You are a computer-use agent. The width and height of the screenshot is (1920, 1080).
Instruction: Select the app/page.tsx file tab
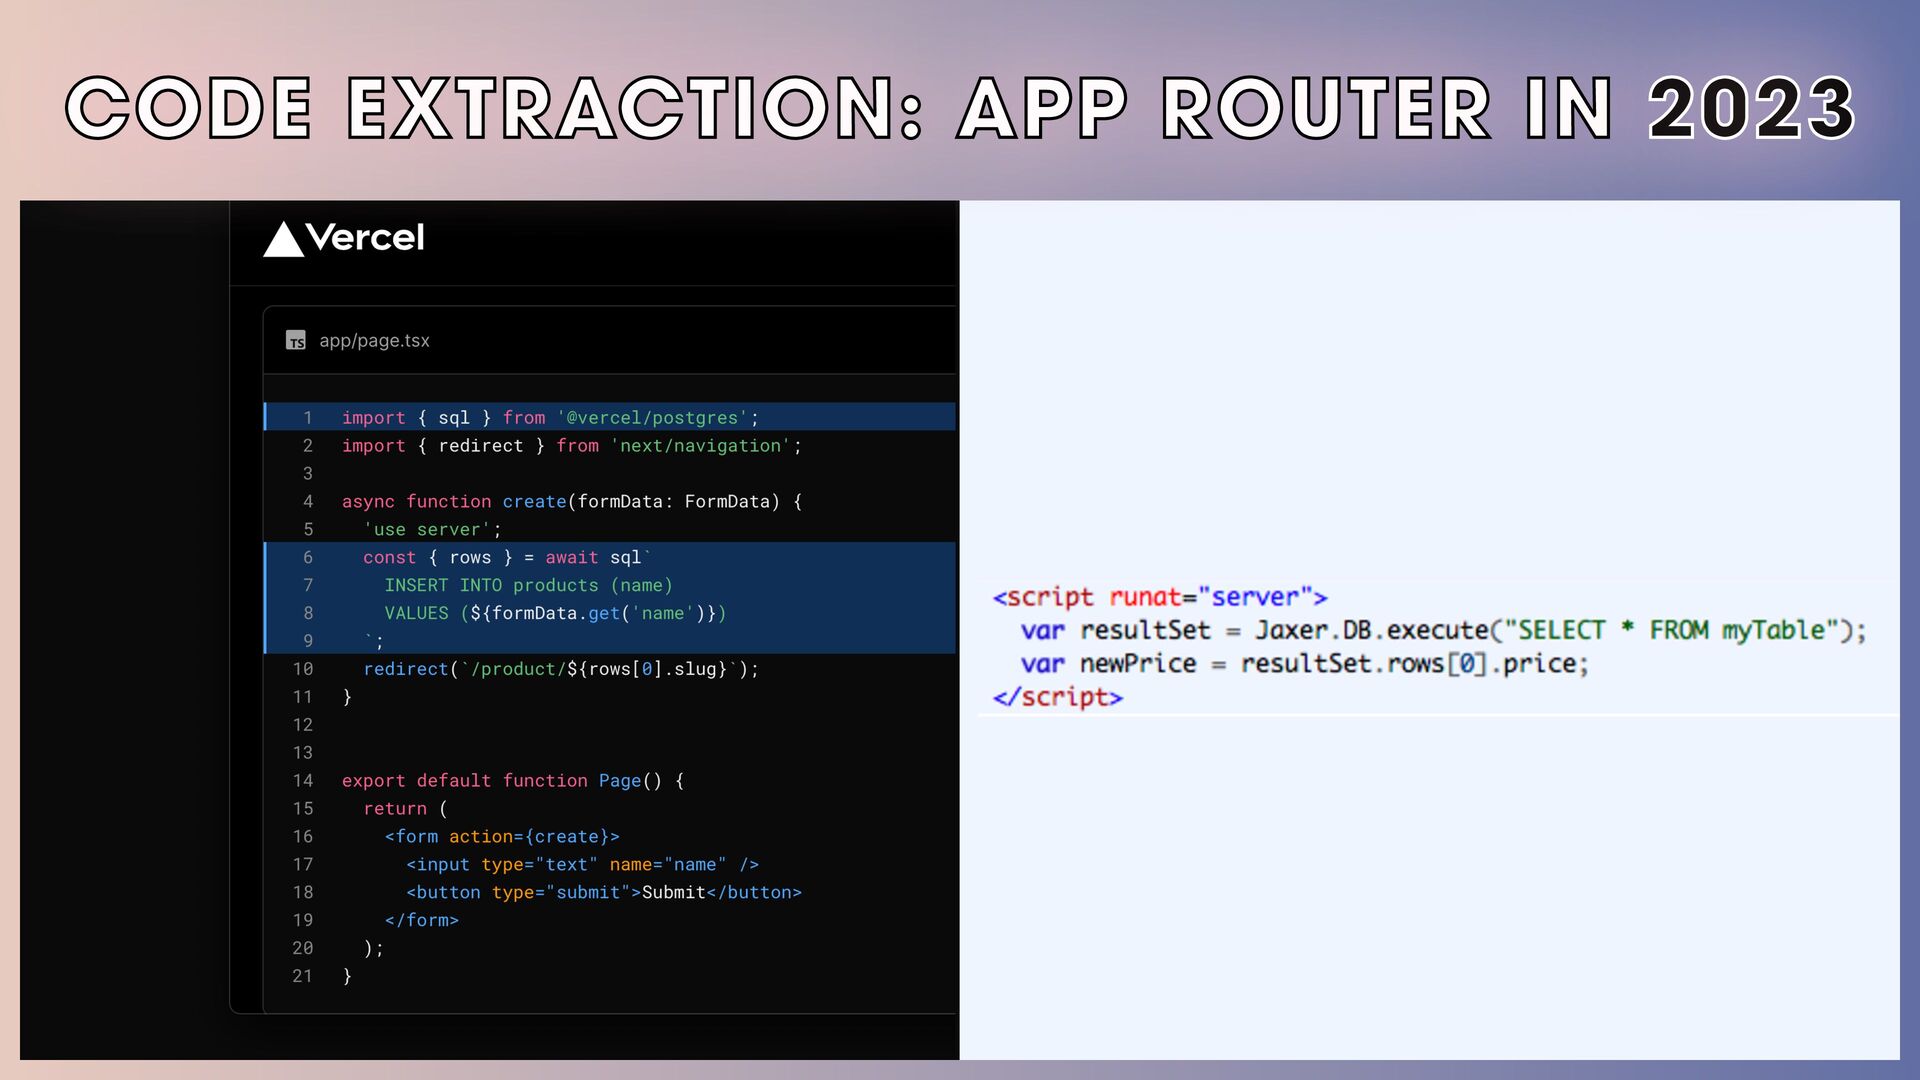[x=374, y=341]
